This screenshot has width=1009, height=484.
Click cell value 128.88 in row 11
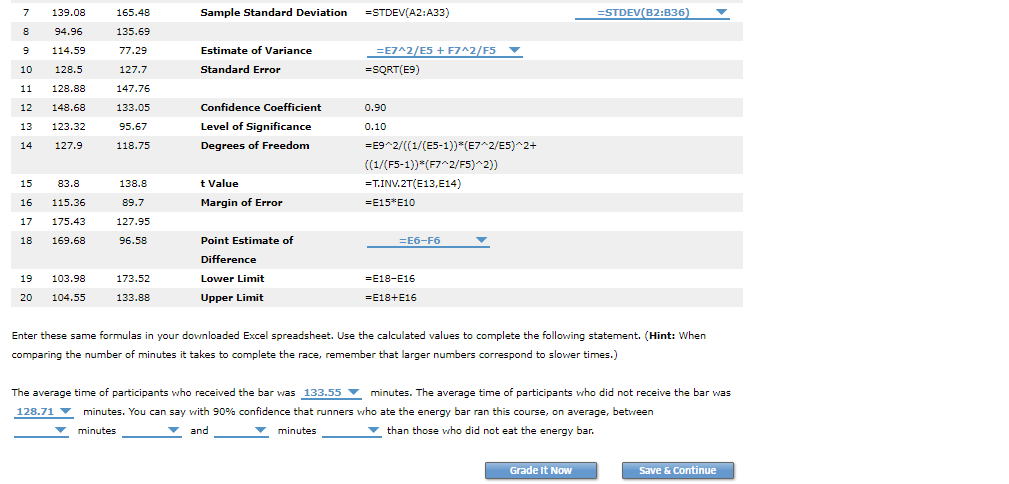pos(69,89)
